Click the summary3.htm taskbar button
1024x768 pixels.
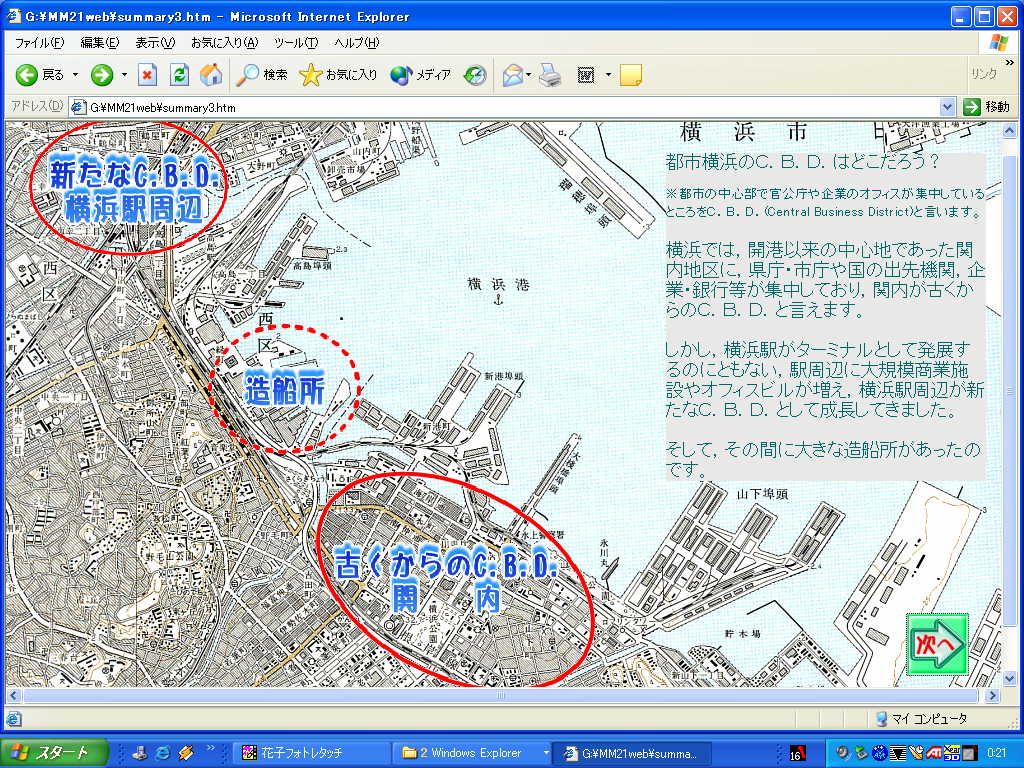tap(631, 753)
